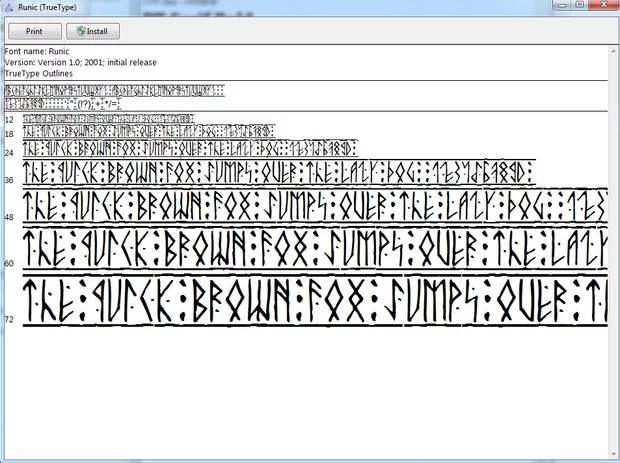Screen dimensions: 620x463
Task: Click the 12 point size label
Action: (9, 120)
